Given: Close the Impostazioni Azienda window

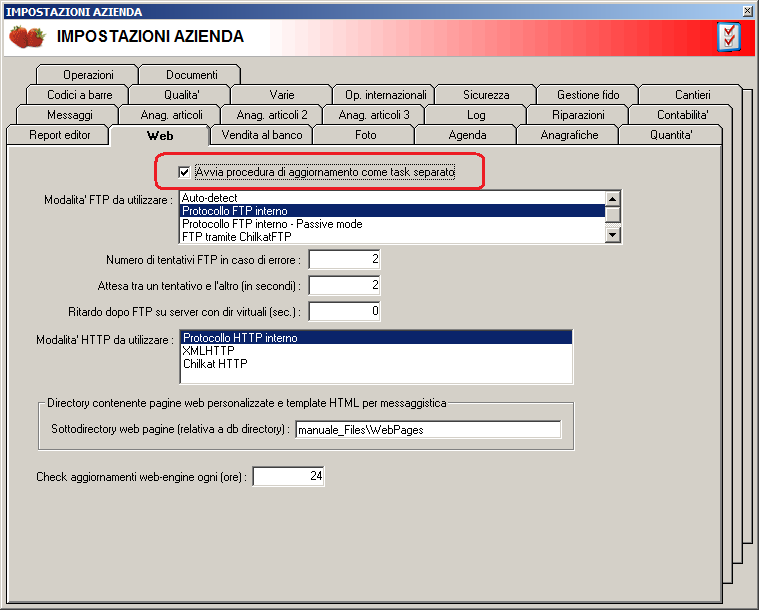Looking at the screenshot, I should coord(748,11).
